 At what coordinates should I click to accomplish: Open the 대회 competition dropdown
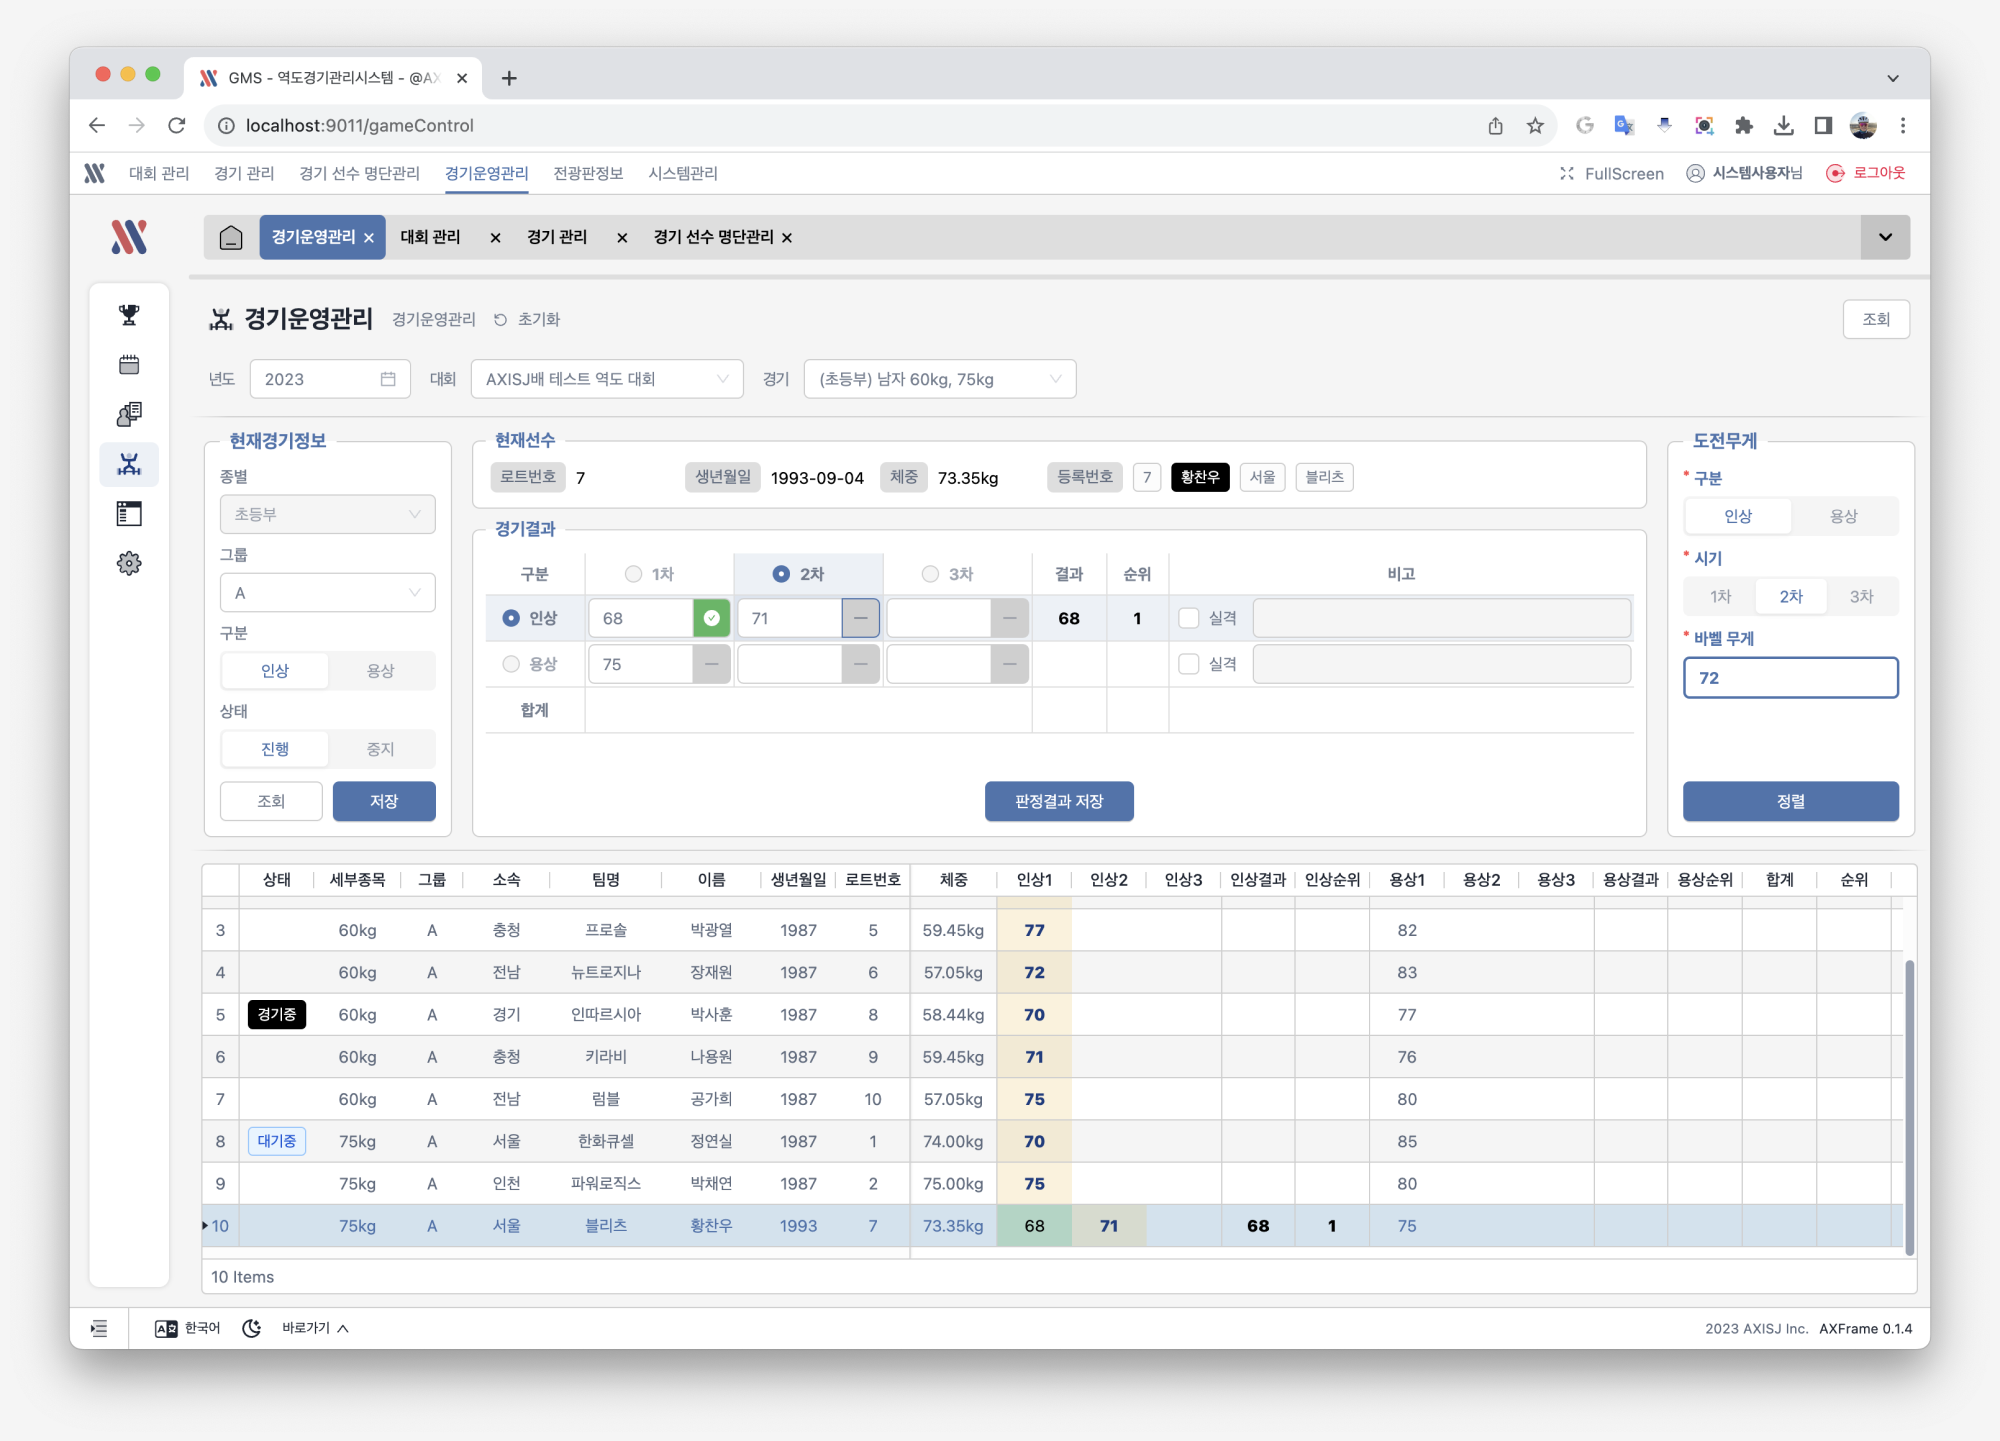tap(607, 379)
